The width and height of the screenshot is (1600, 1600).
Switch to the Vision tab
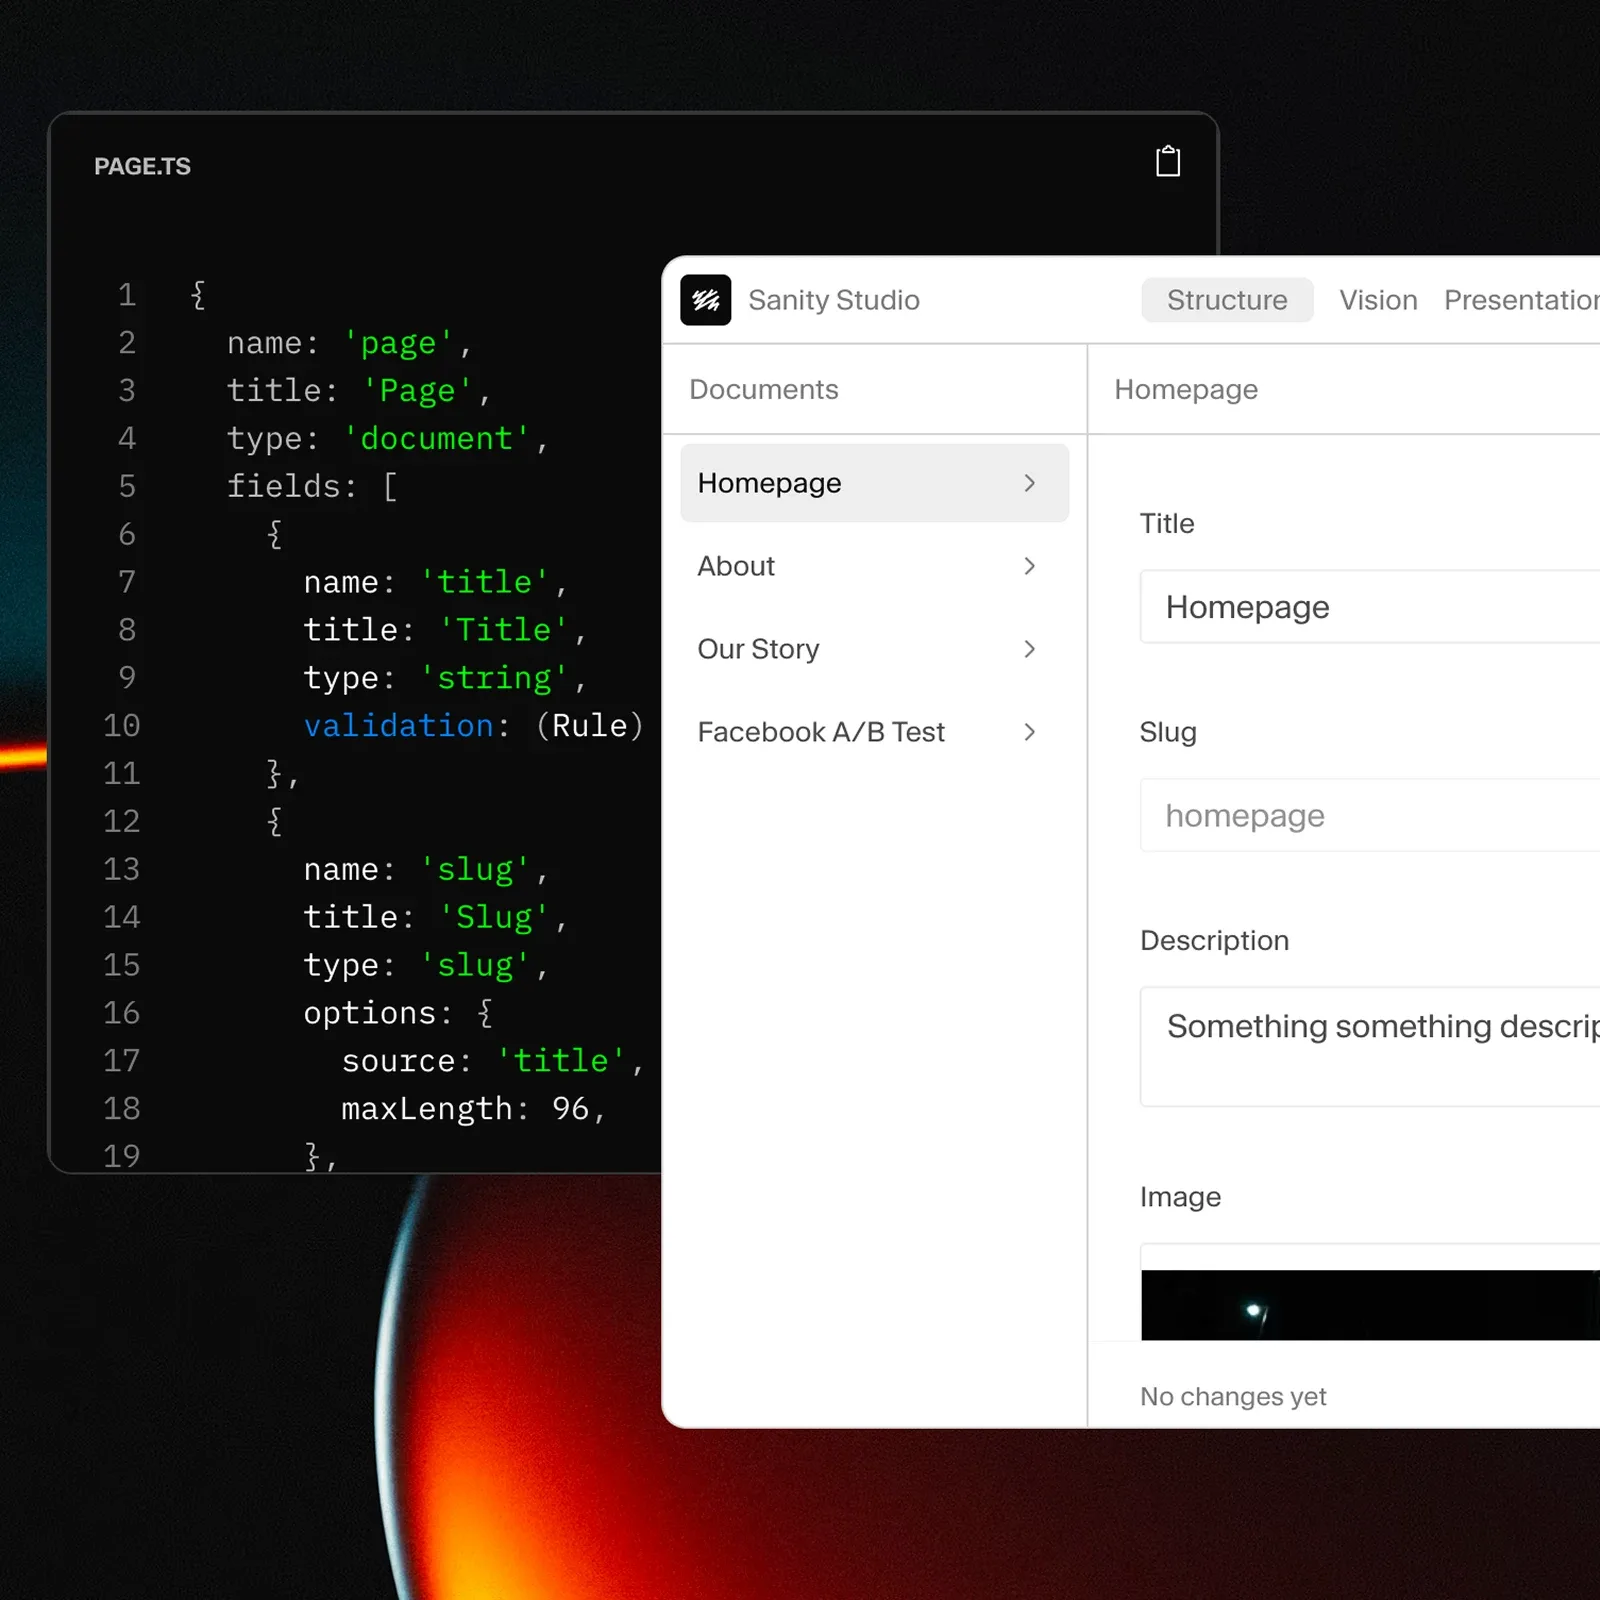pos(1378,300)
